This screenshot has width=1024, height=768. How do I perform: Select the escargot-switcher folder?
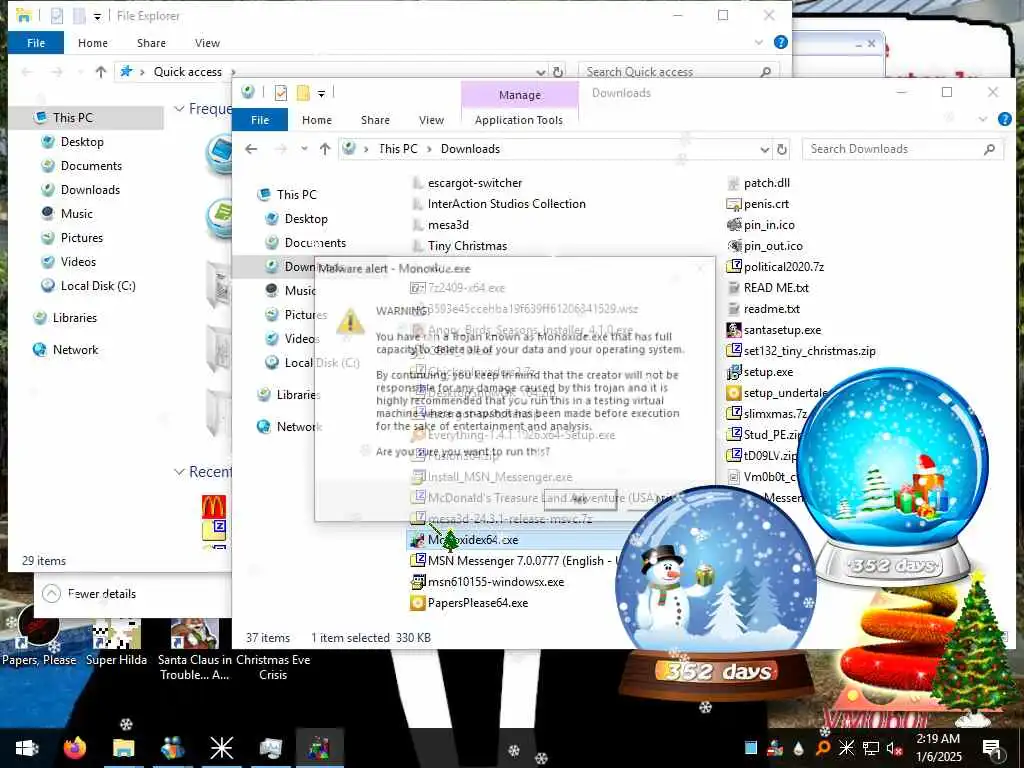tap(468, 183)
